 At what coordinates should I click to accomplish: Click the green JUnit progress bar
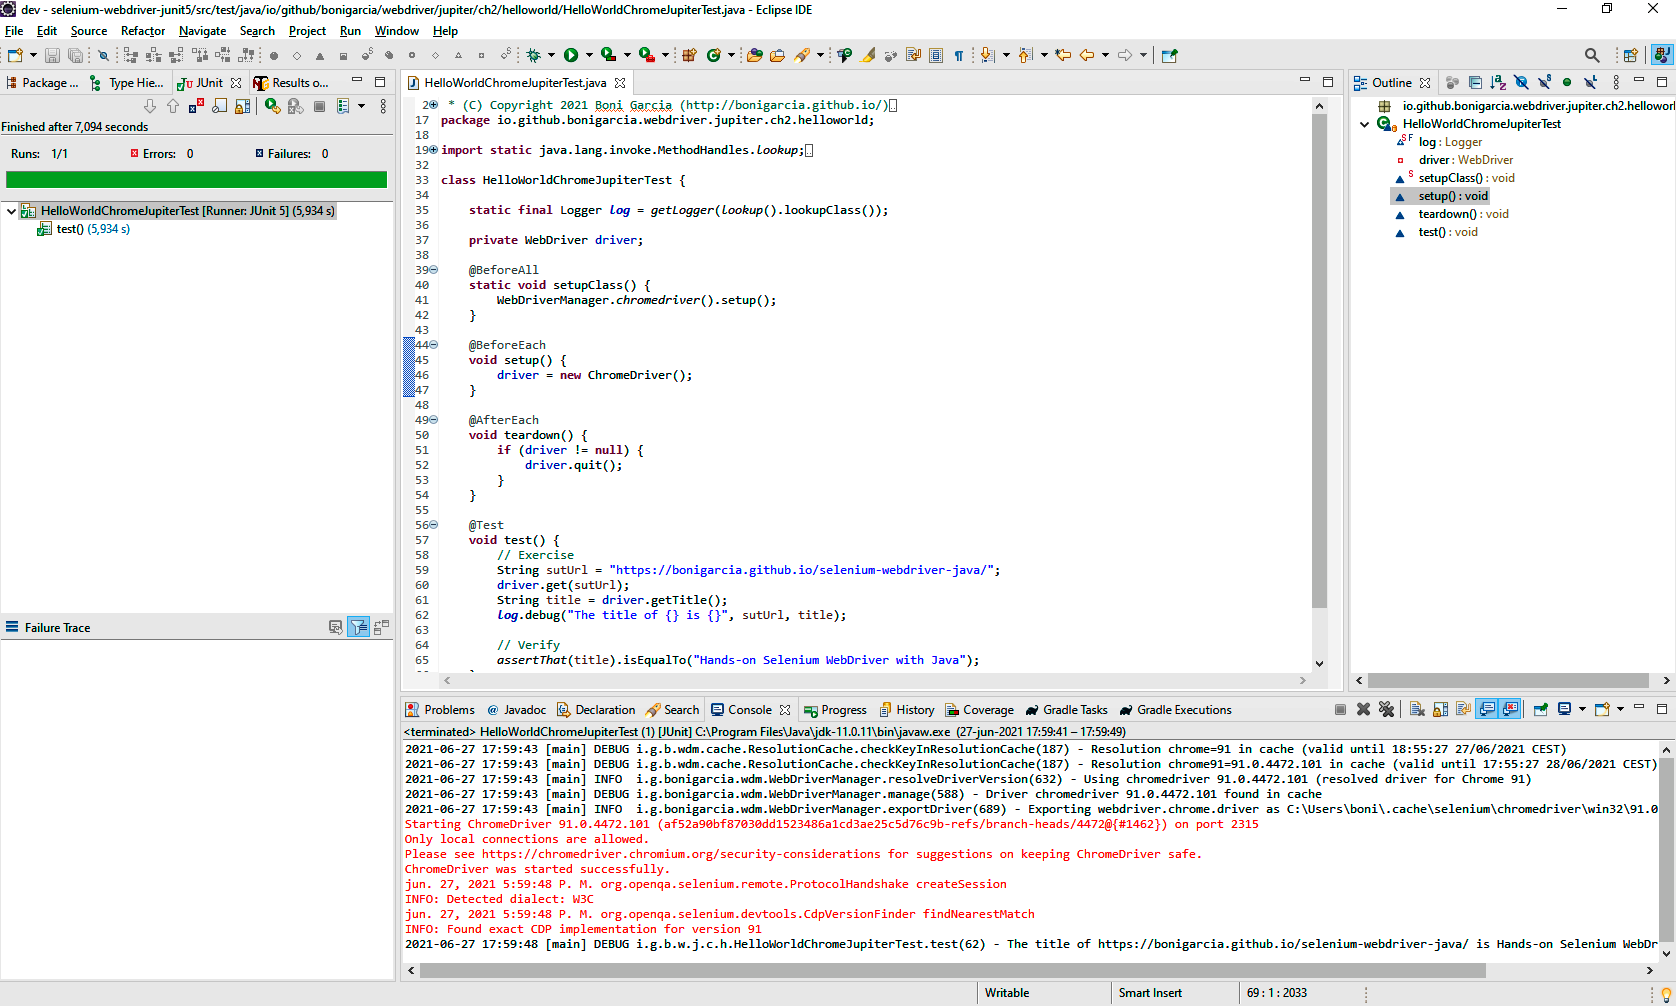[x=196, y=180]
